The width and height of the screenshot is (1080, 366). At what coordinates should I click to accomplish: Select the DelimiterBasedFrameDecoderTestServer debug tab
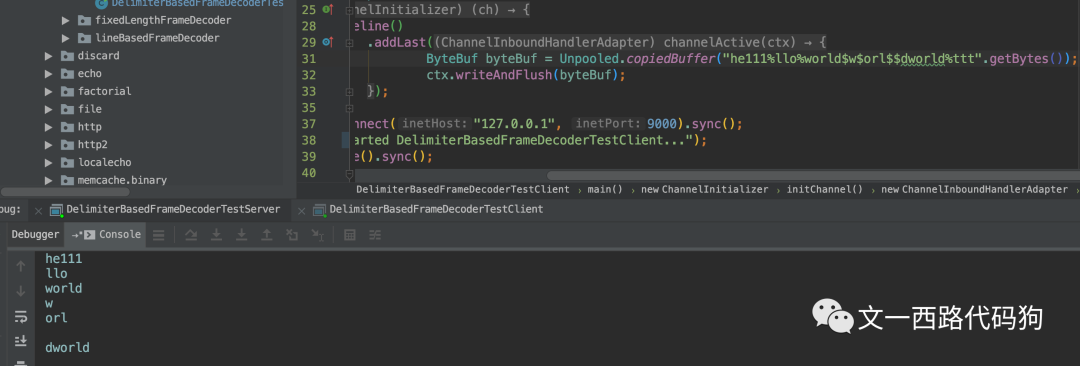coord(165,209)
